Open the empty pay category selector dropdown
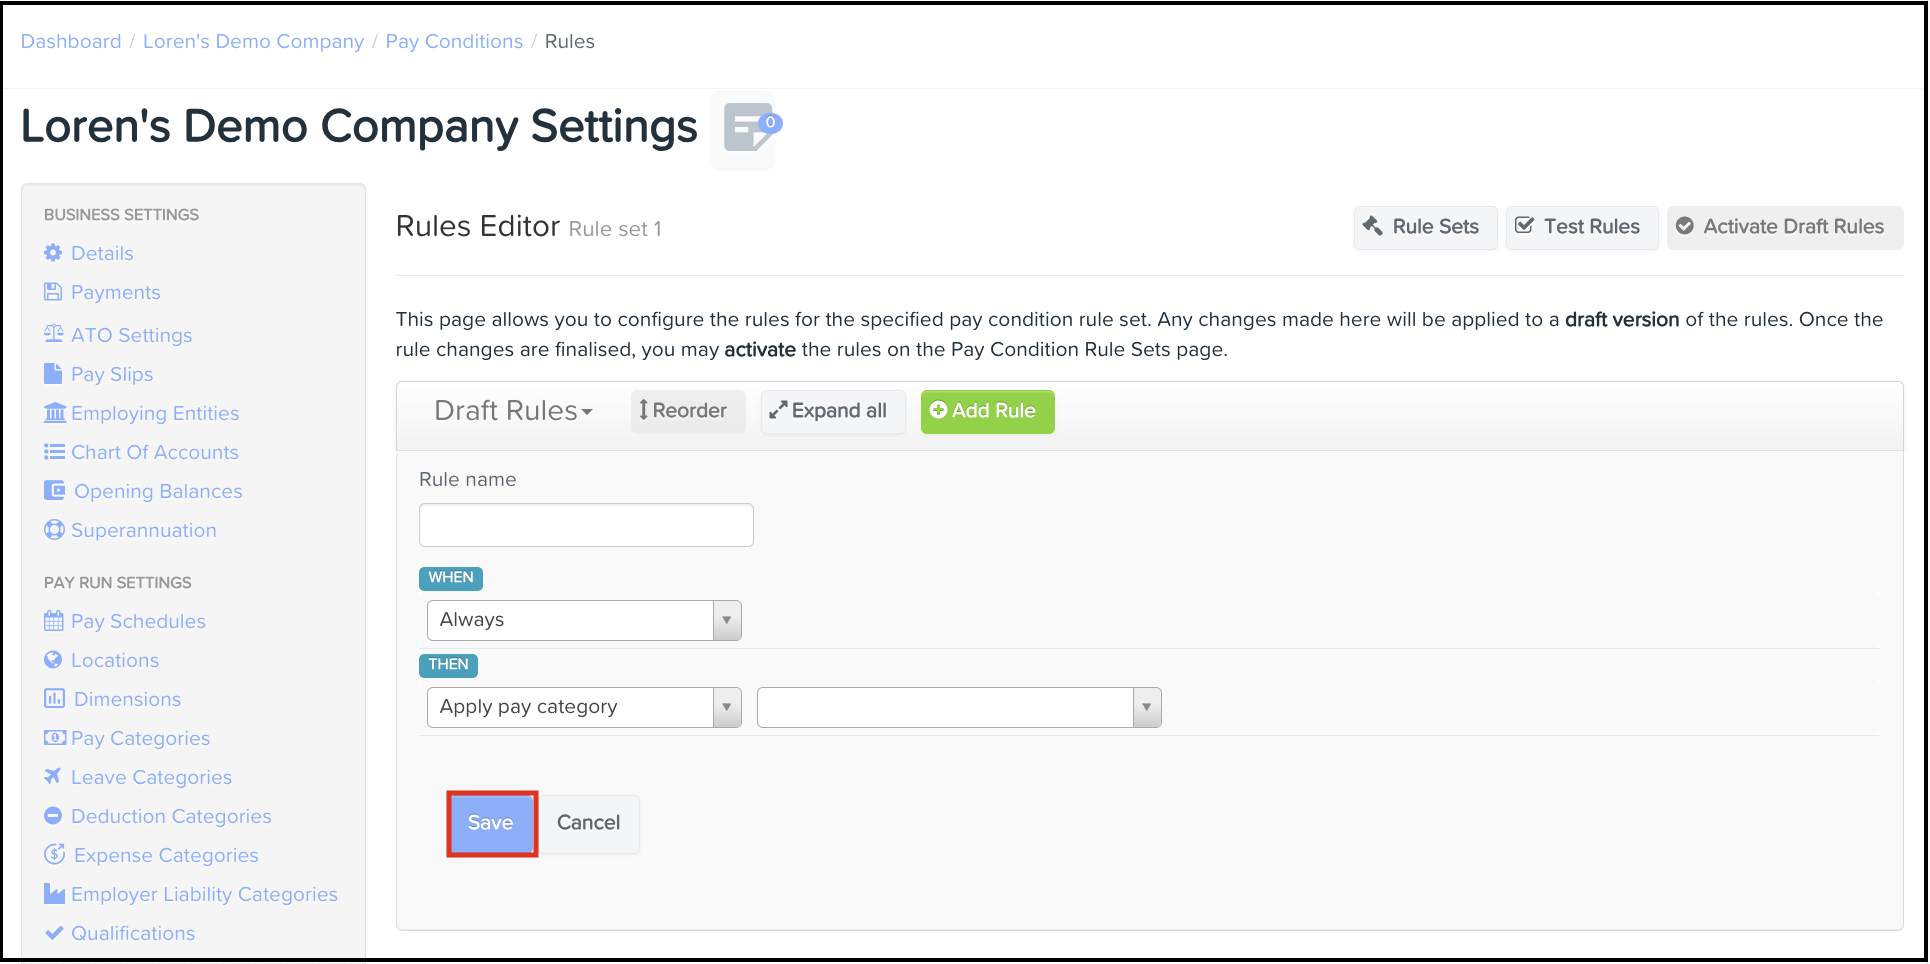 pyautogui.click(x=958, y=707)
